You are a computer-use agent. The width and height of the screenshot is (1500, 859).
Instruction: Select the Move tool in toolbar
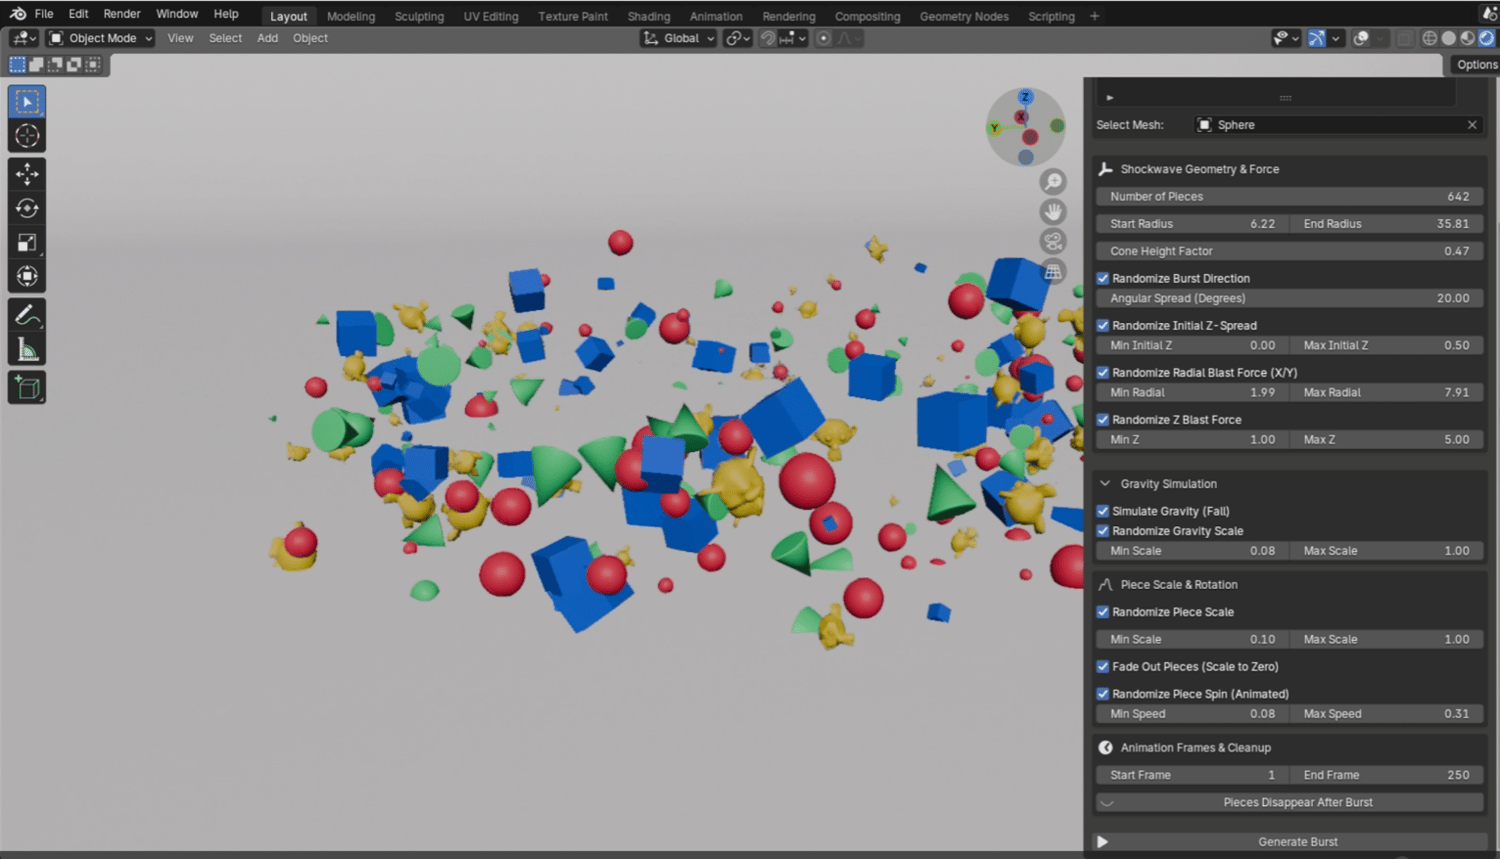point(27,174)
